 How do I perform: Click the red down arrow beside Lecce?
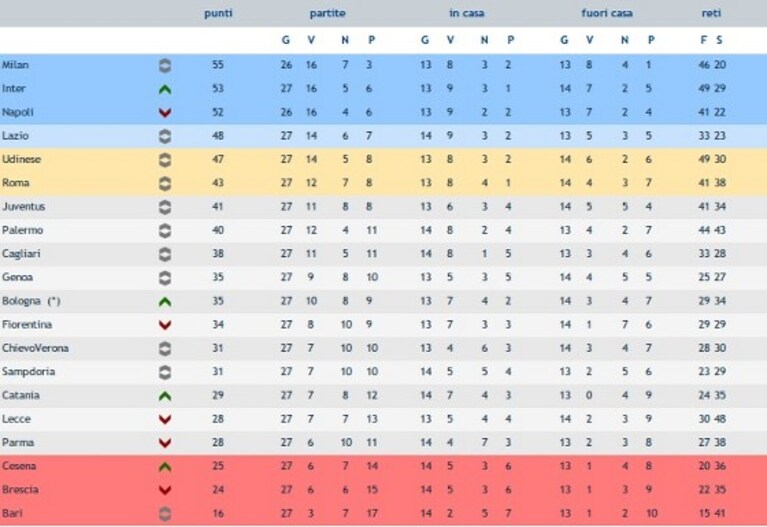[165, 420]
